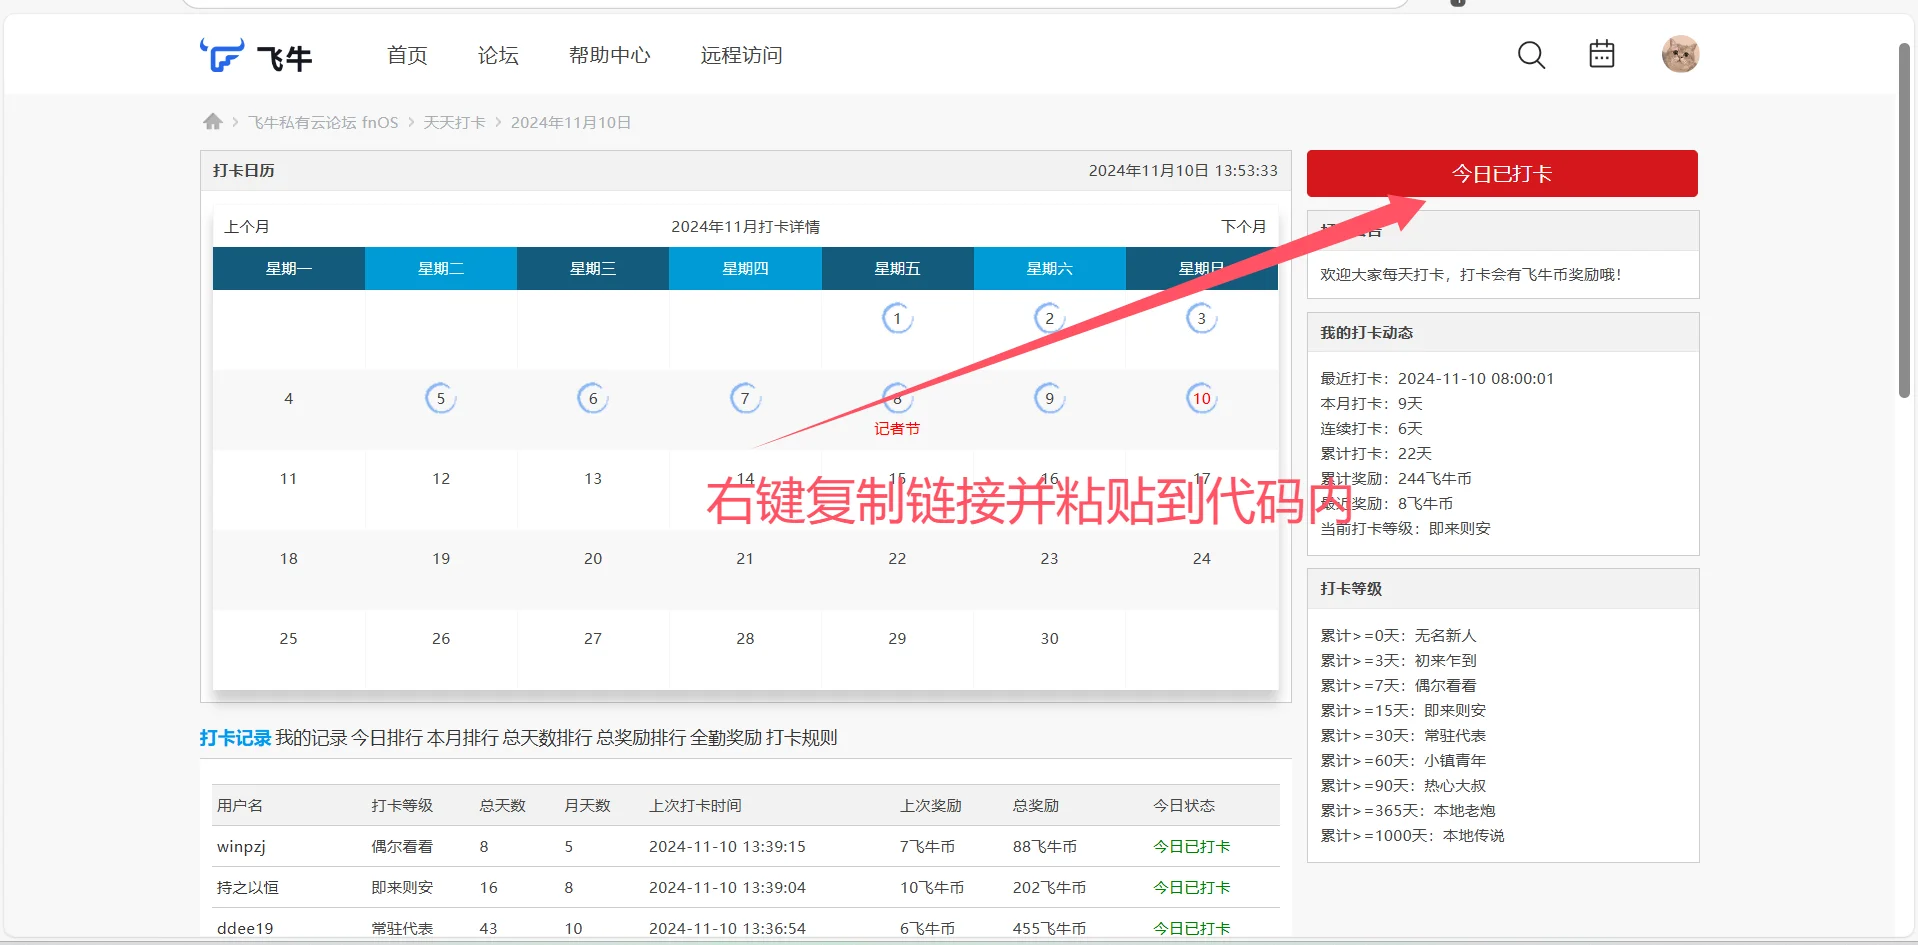
Task: Select circled day 7 in calendar
Action: tap(745, 399)
